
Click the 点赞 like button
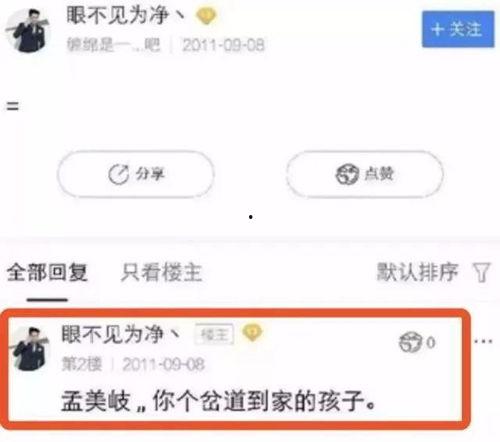click(365, 174)
